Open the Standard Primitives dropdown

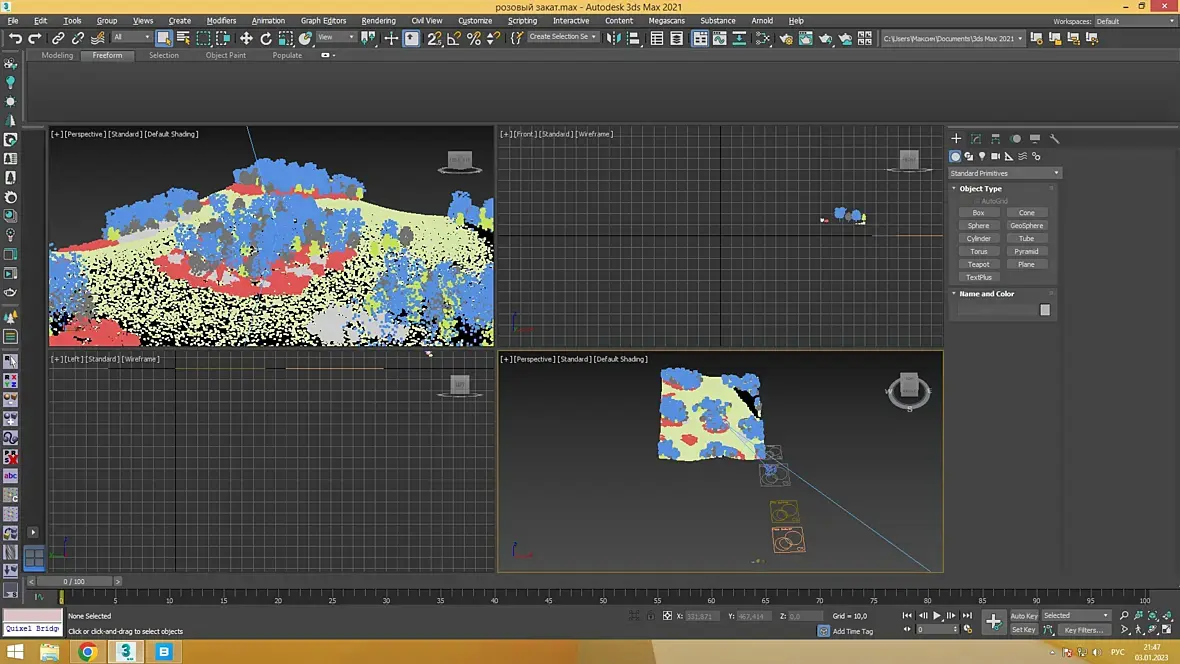pos(1004,173)
